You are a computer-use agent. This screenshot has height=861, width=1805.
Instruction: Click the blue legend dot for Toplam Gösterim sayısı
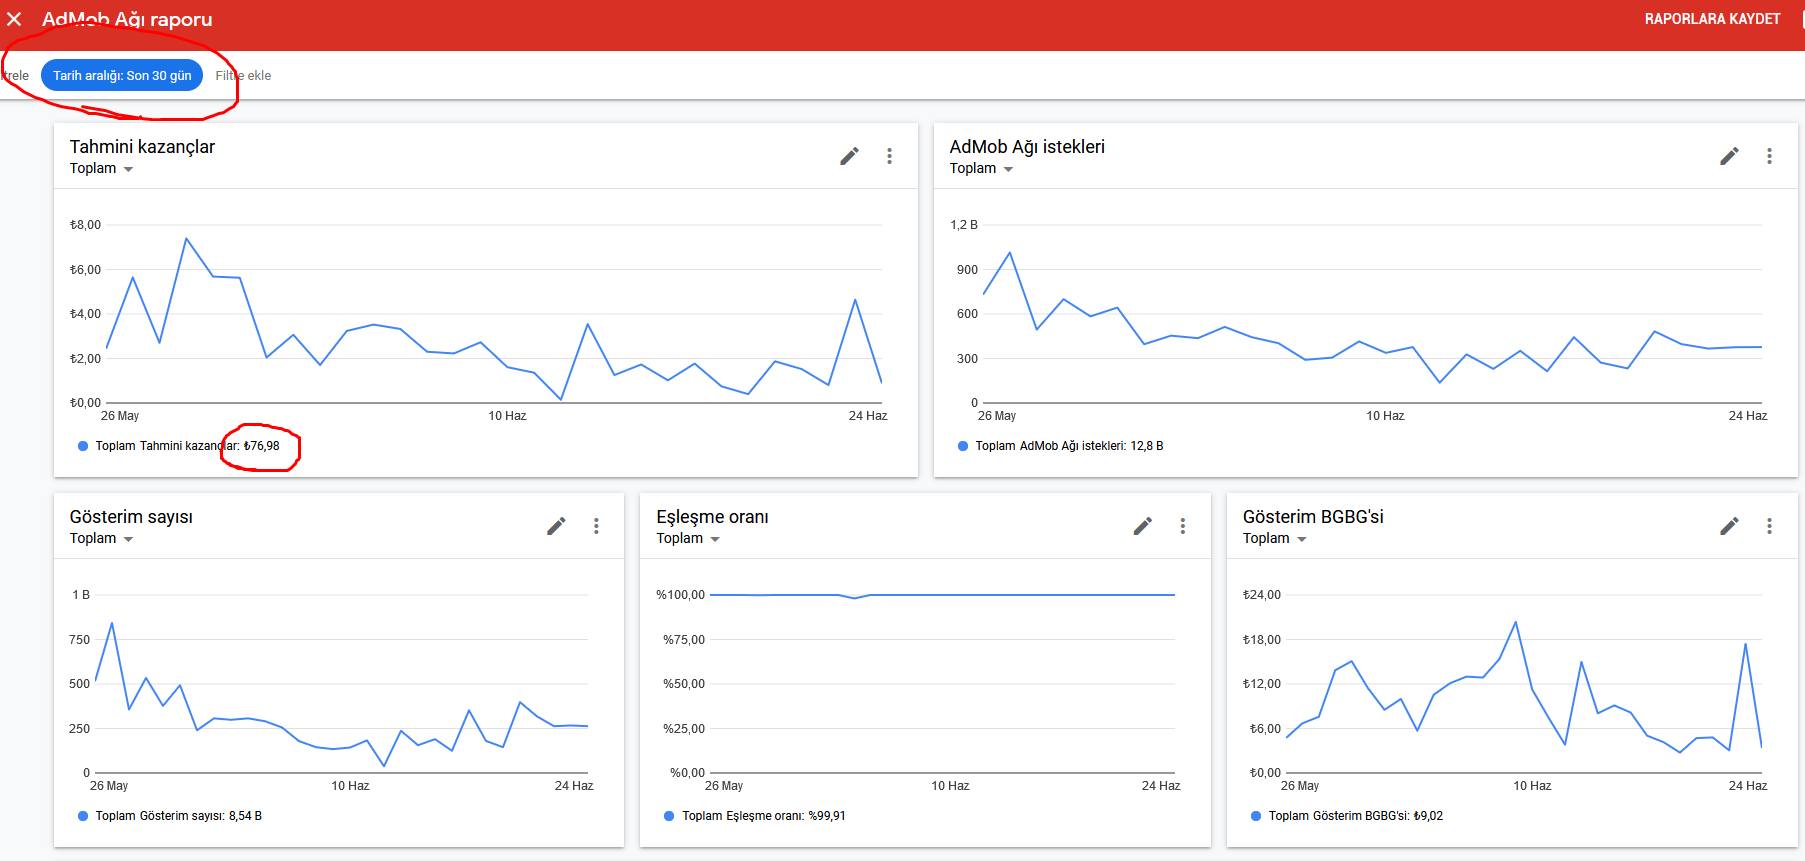click(x=83, y=816)
